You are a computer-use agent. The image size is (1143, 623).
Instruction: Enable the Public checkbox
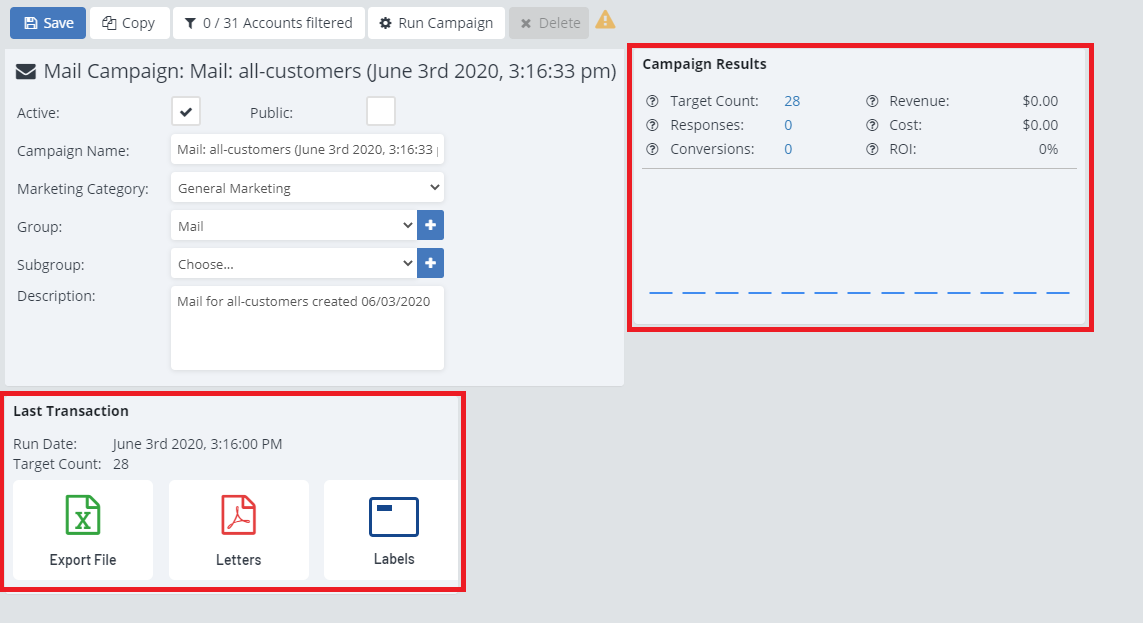pos(381,111)
